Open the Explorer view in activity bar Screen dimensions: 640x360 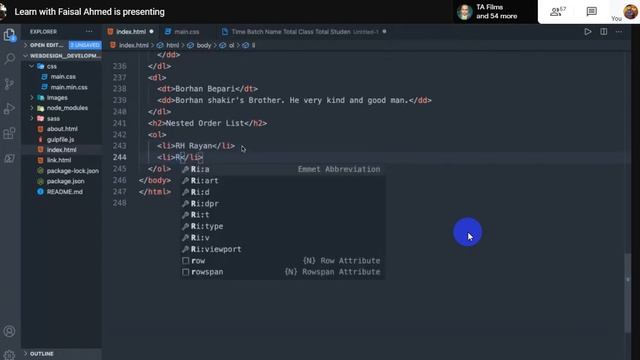[9, 35]
